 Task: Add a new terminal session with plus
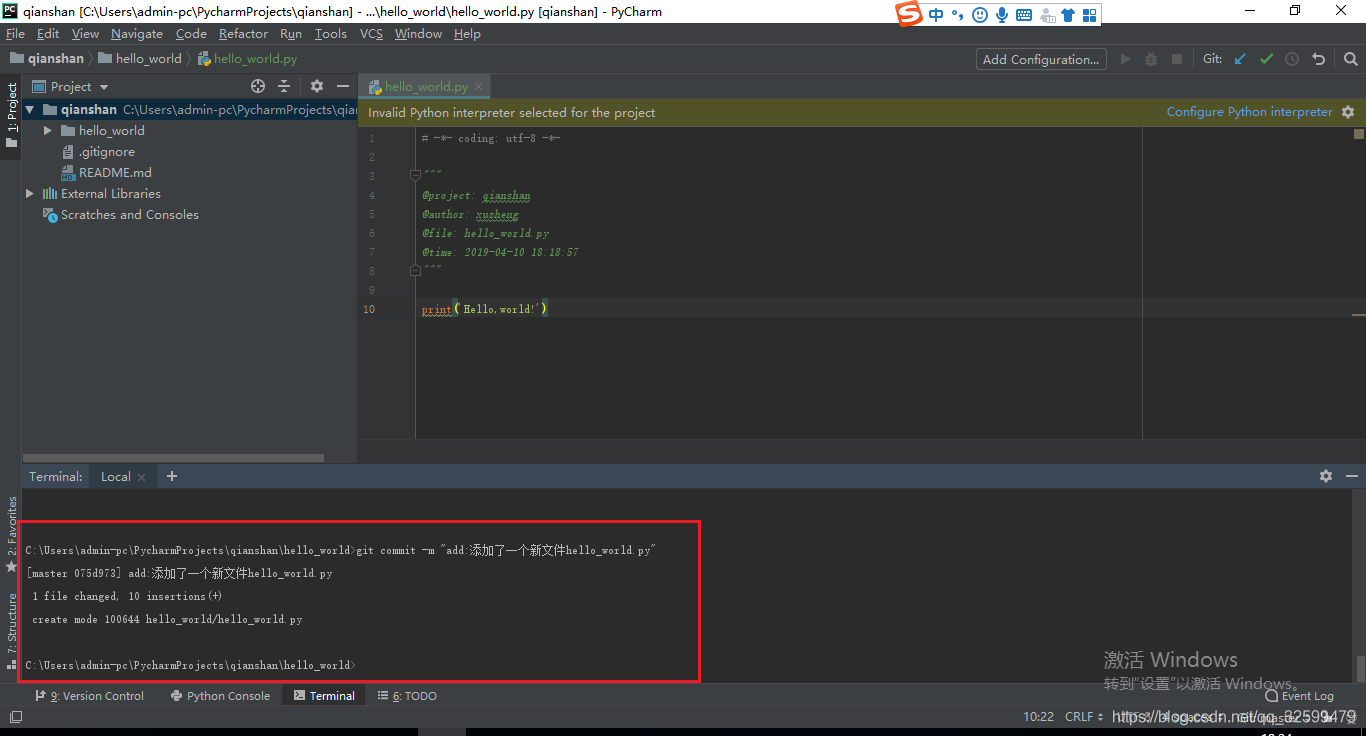tap(172, 476)
